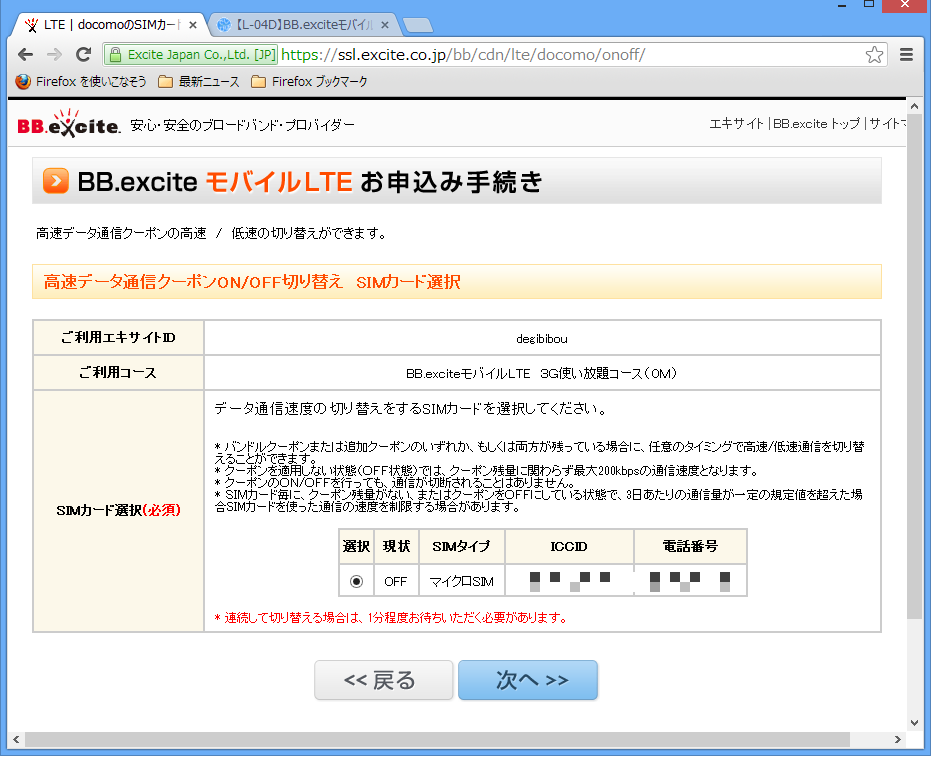Click the OFF status cell

396,581
